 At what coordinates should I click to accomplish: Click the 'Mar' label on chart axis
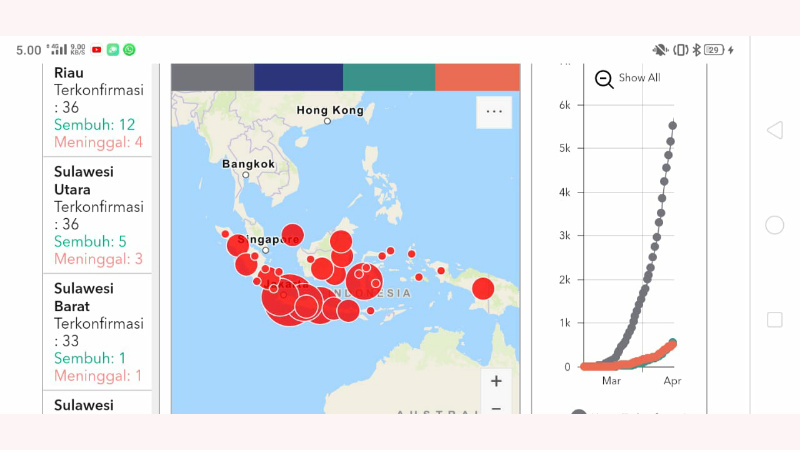[x=611, y=381]
